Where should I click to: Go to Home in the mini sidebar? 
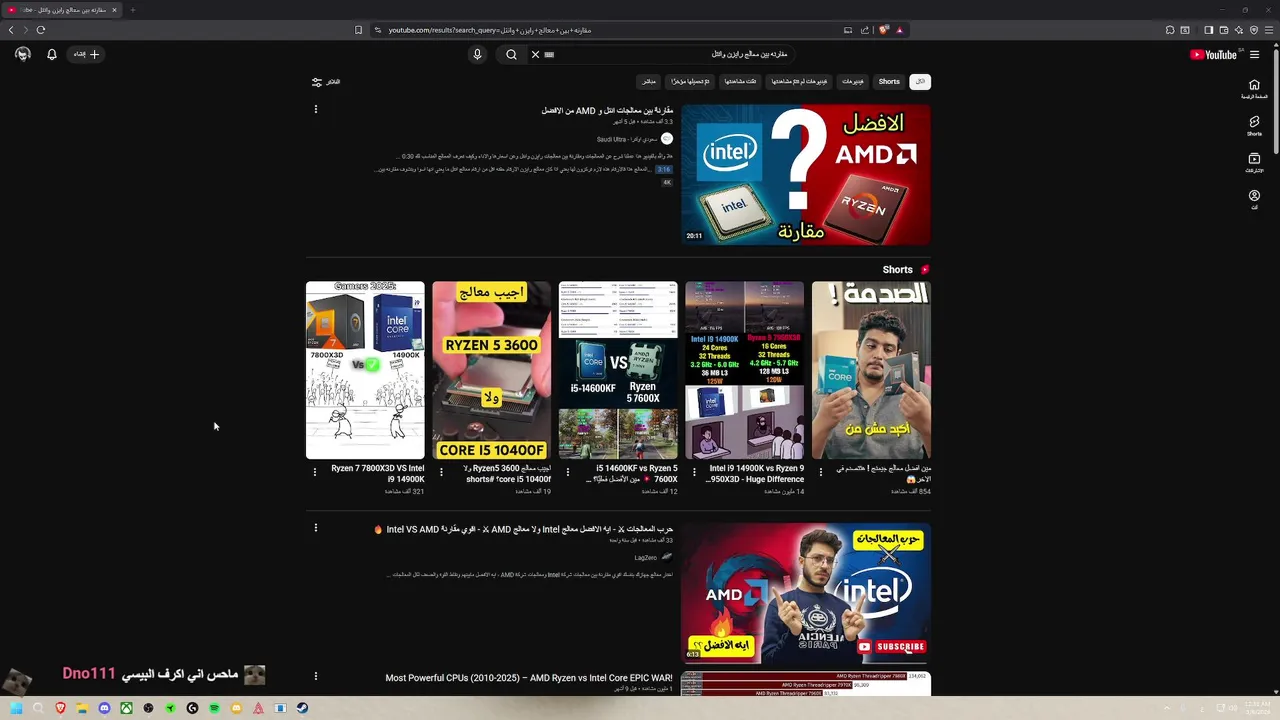tap(1254, 89)
